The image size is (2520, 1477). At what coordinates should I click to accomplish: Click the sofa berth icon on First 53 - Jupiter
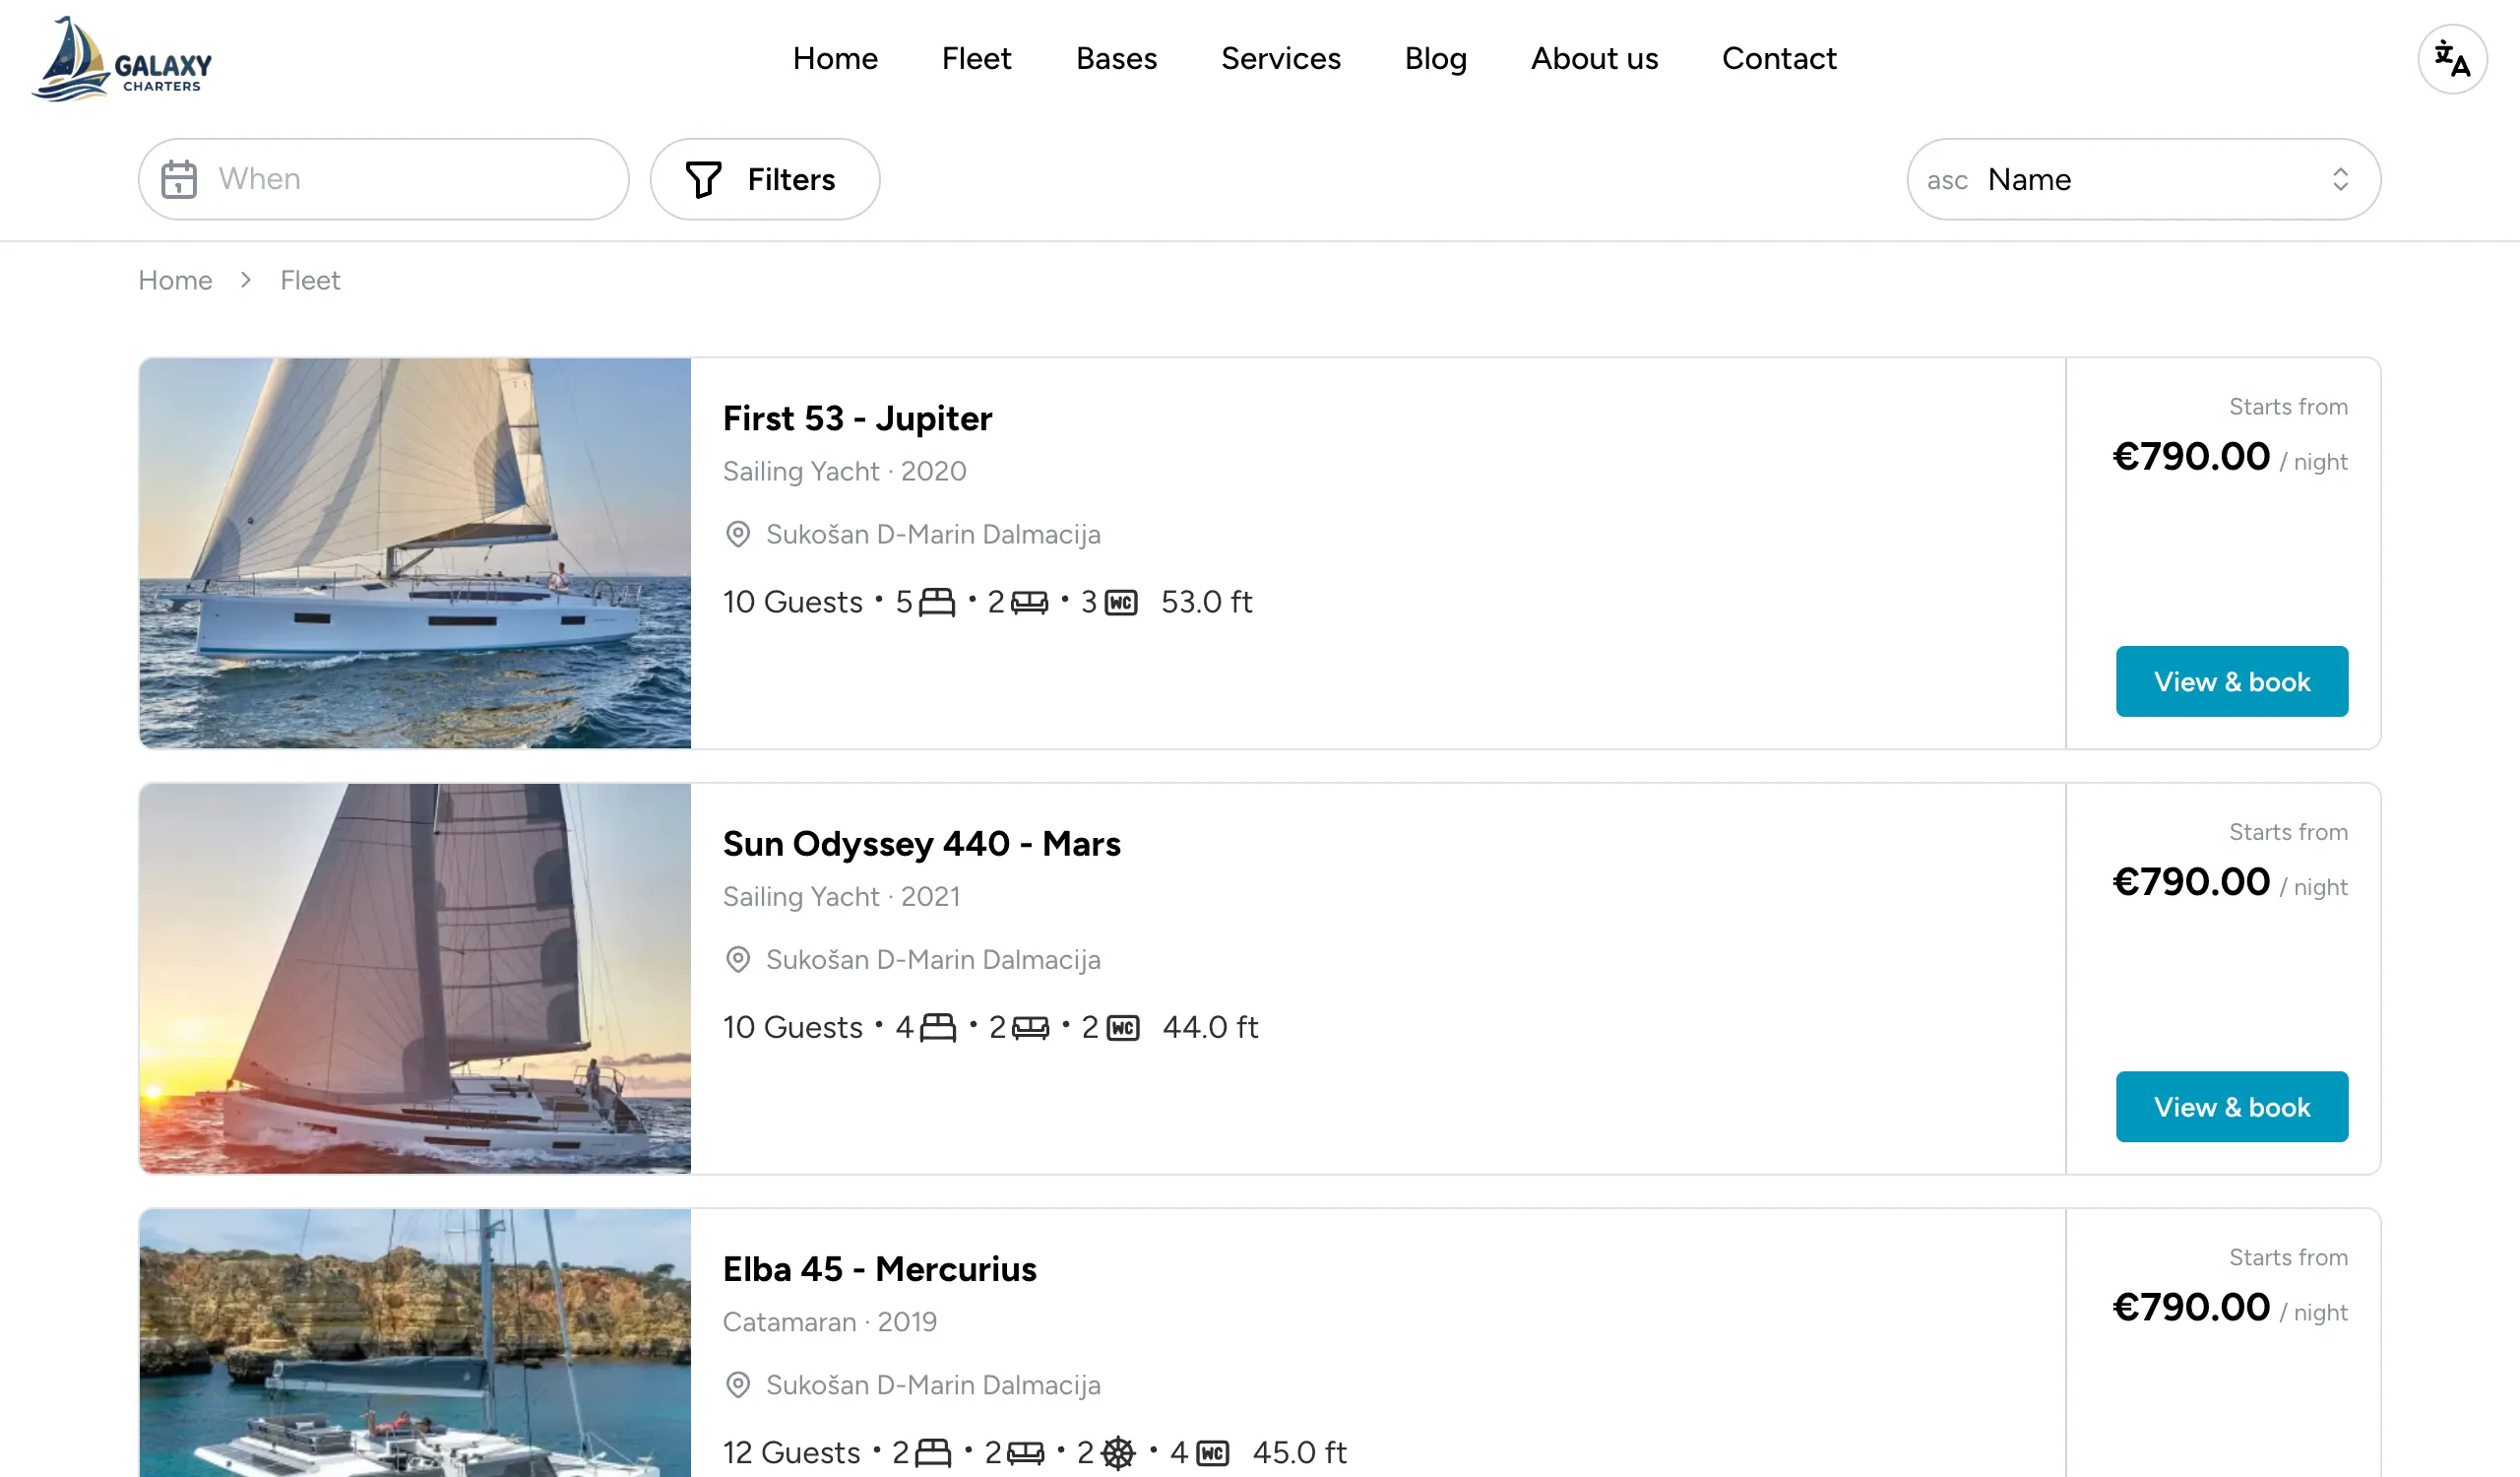point(1029,602)
